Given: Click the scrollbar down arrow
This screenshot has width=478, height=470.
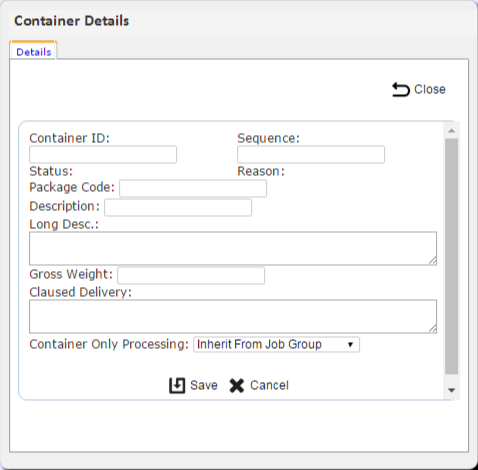Looking at the screenshot, I should coord(452,390).
